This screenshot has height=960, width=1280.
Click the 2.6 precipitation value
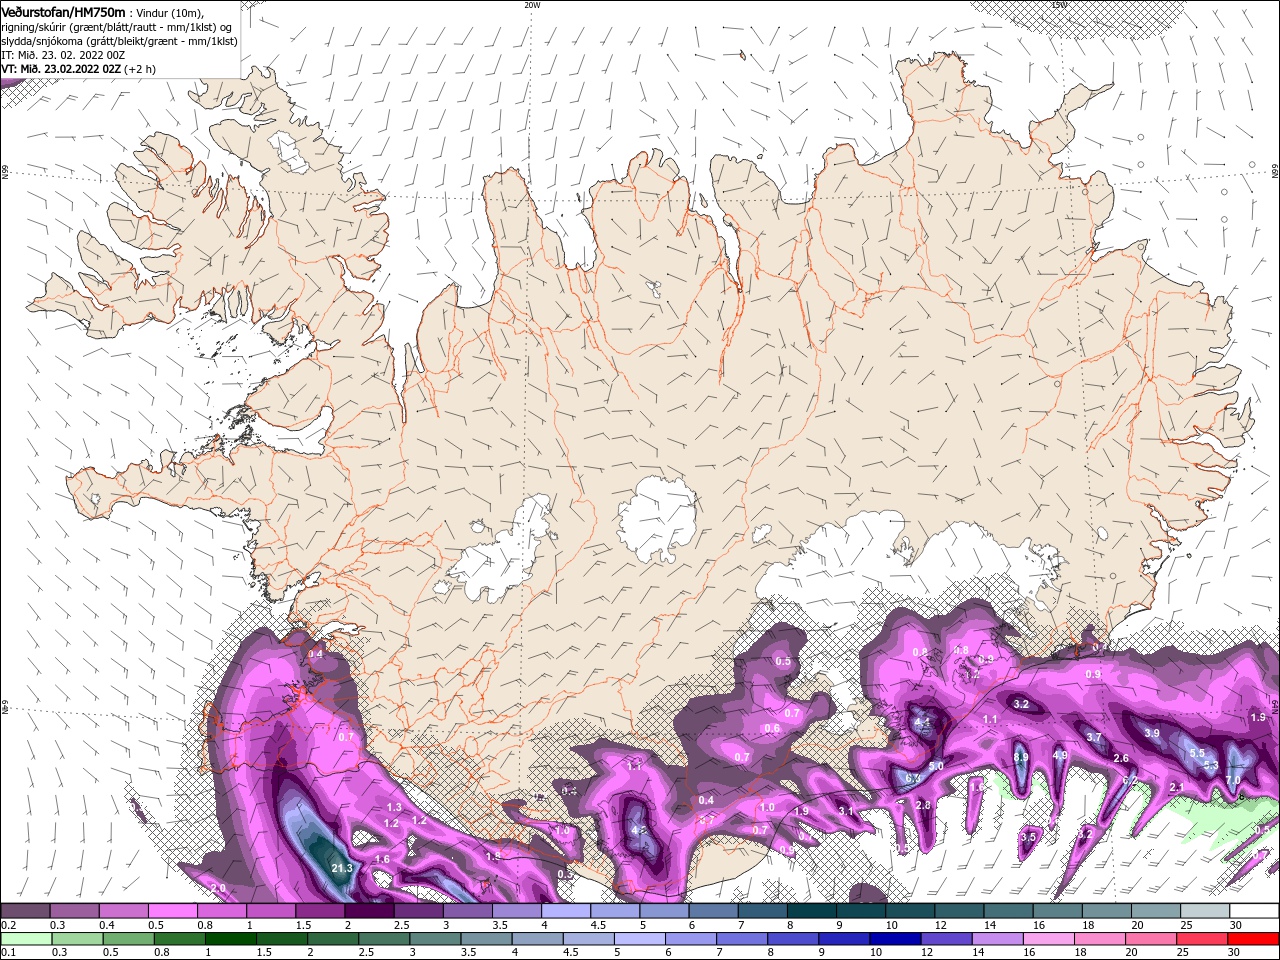pos(1121,758)
